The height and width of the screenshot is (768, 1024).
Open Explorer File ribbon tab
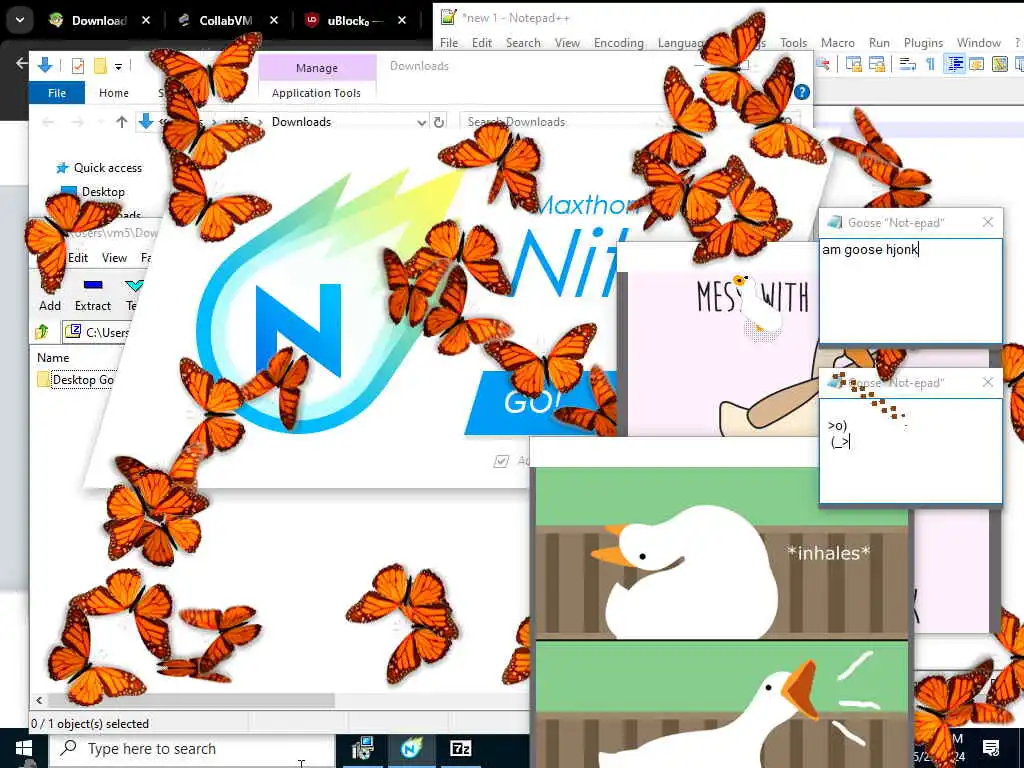tap(57, 93)
